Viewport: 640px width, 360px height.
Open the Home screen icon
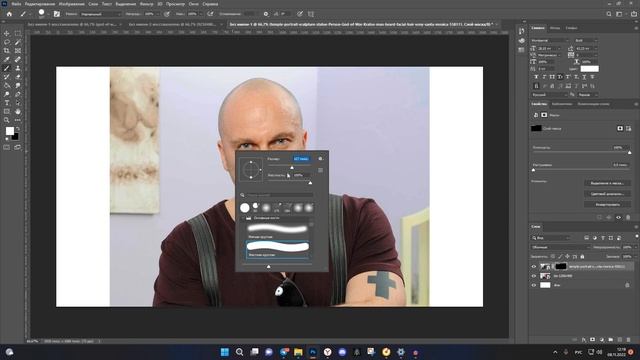[x=9, y=14]
